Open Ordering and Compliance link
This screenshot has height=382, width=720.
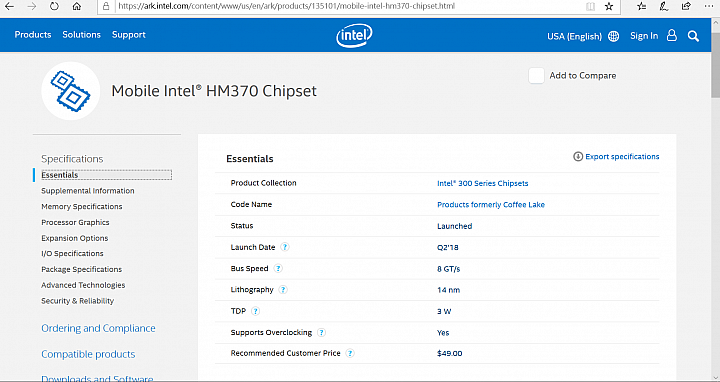pyautogui.click(x=98, y=328)
